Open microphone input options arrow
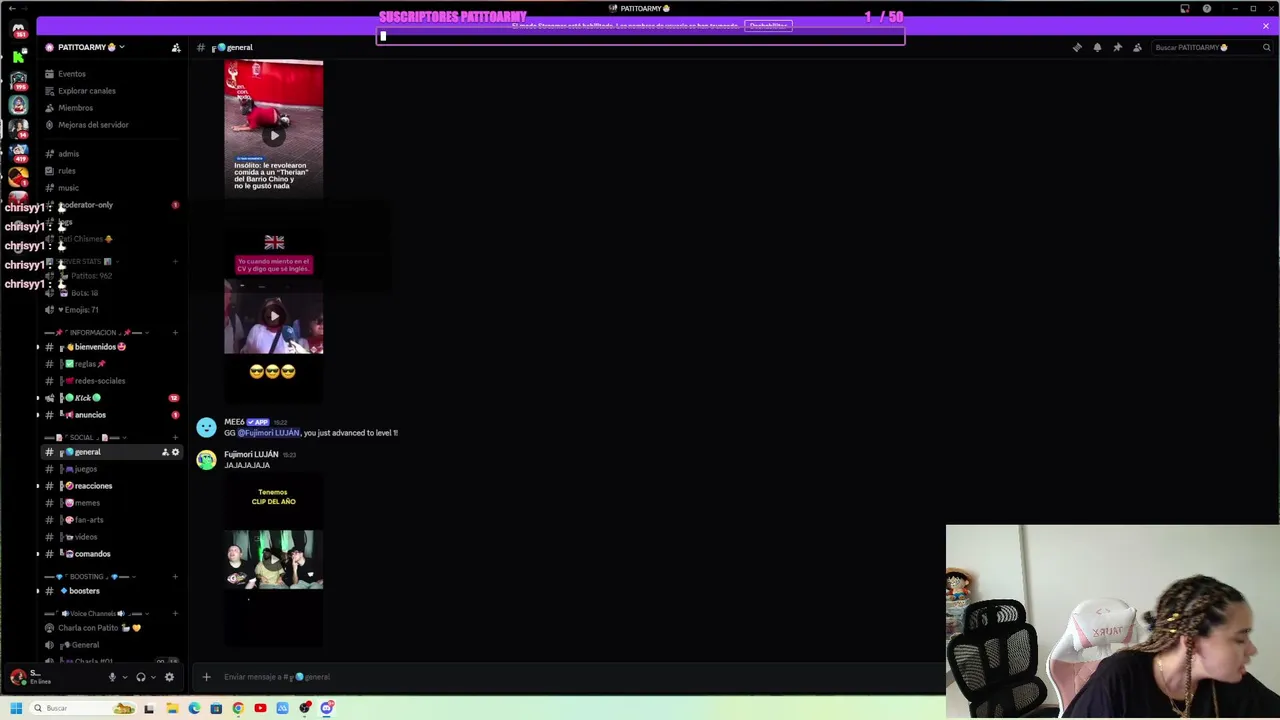Image resolution: width=1280 pixels, height=720 pixels. coord(124,677)
